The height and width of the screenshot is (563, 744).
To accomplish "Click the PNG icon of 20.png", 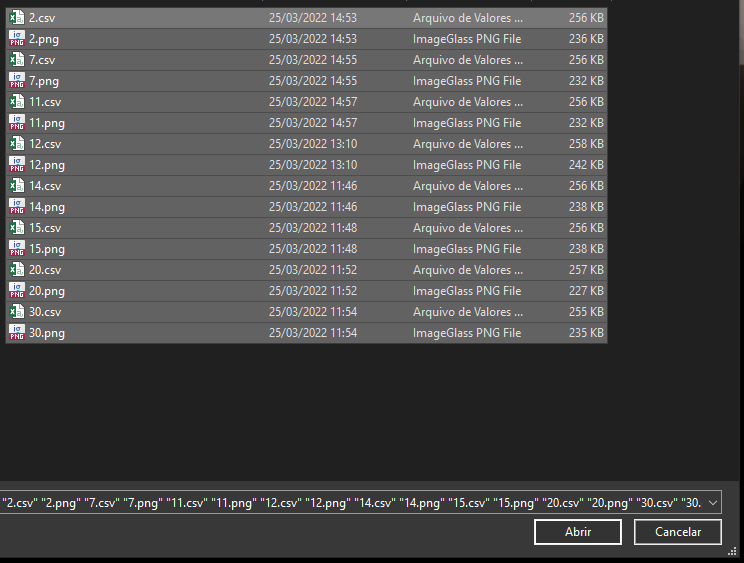I will [17, 291].
